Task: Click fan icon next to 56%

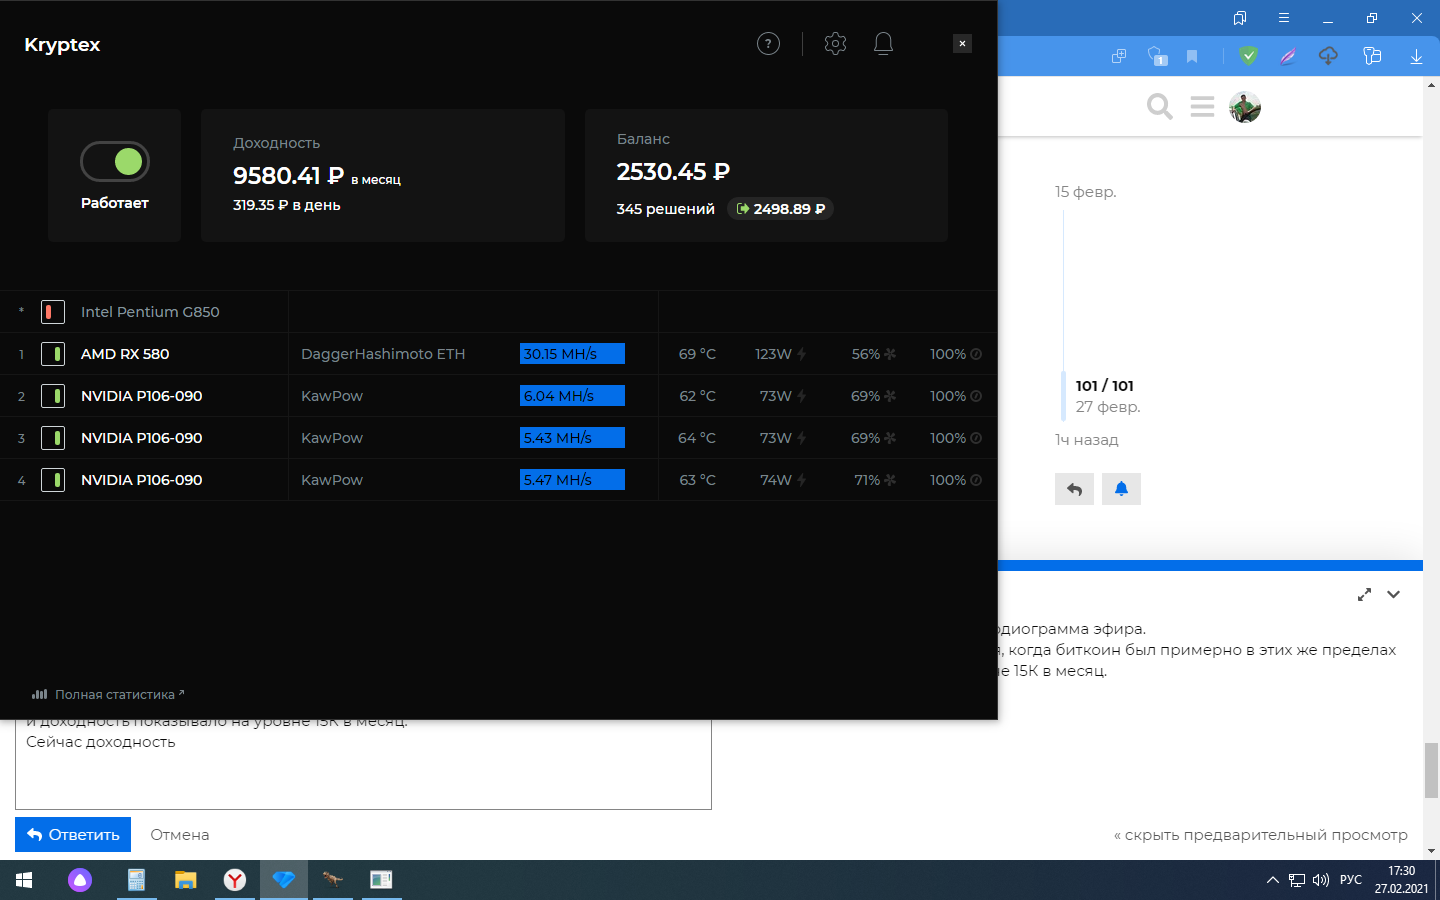Action: pos(890,354)
